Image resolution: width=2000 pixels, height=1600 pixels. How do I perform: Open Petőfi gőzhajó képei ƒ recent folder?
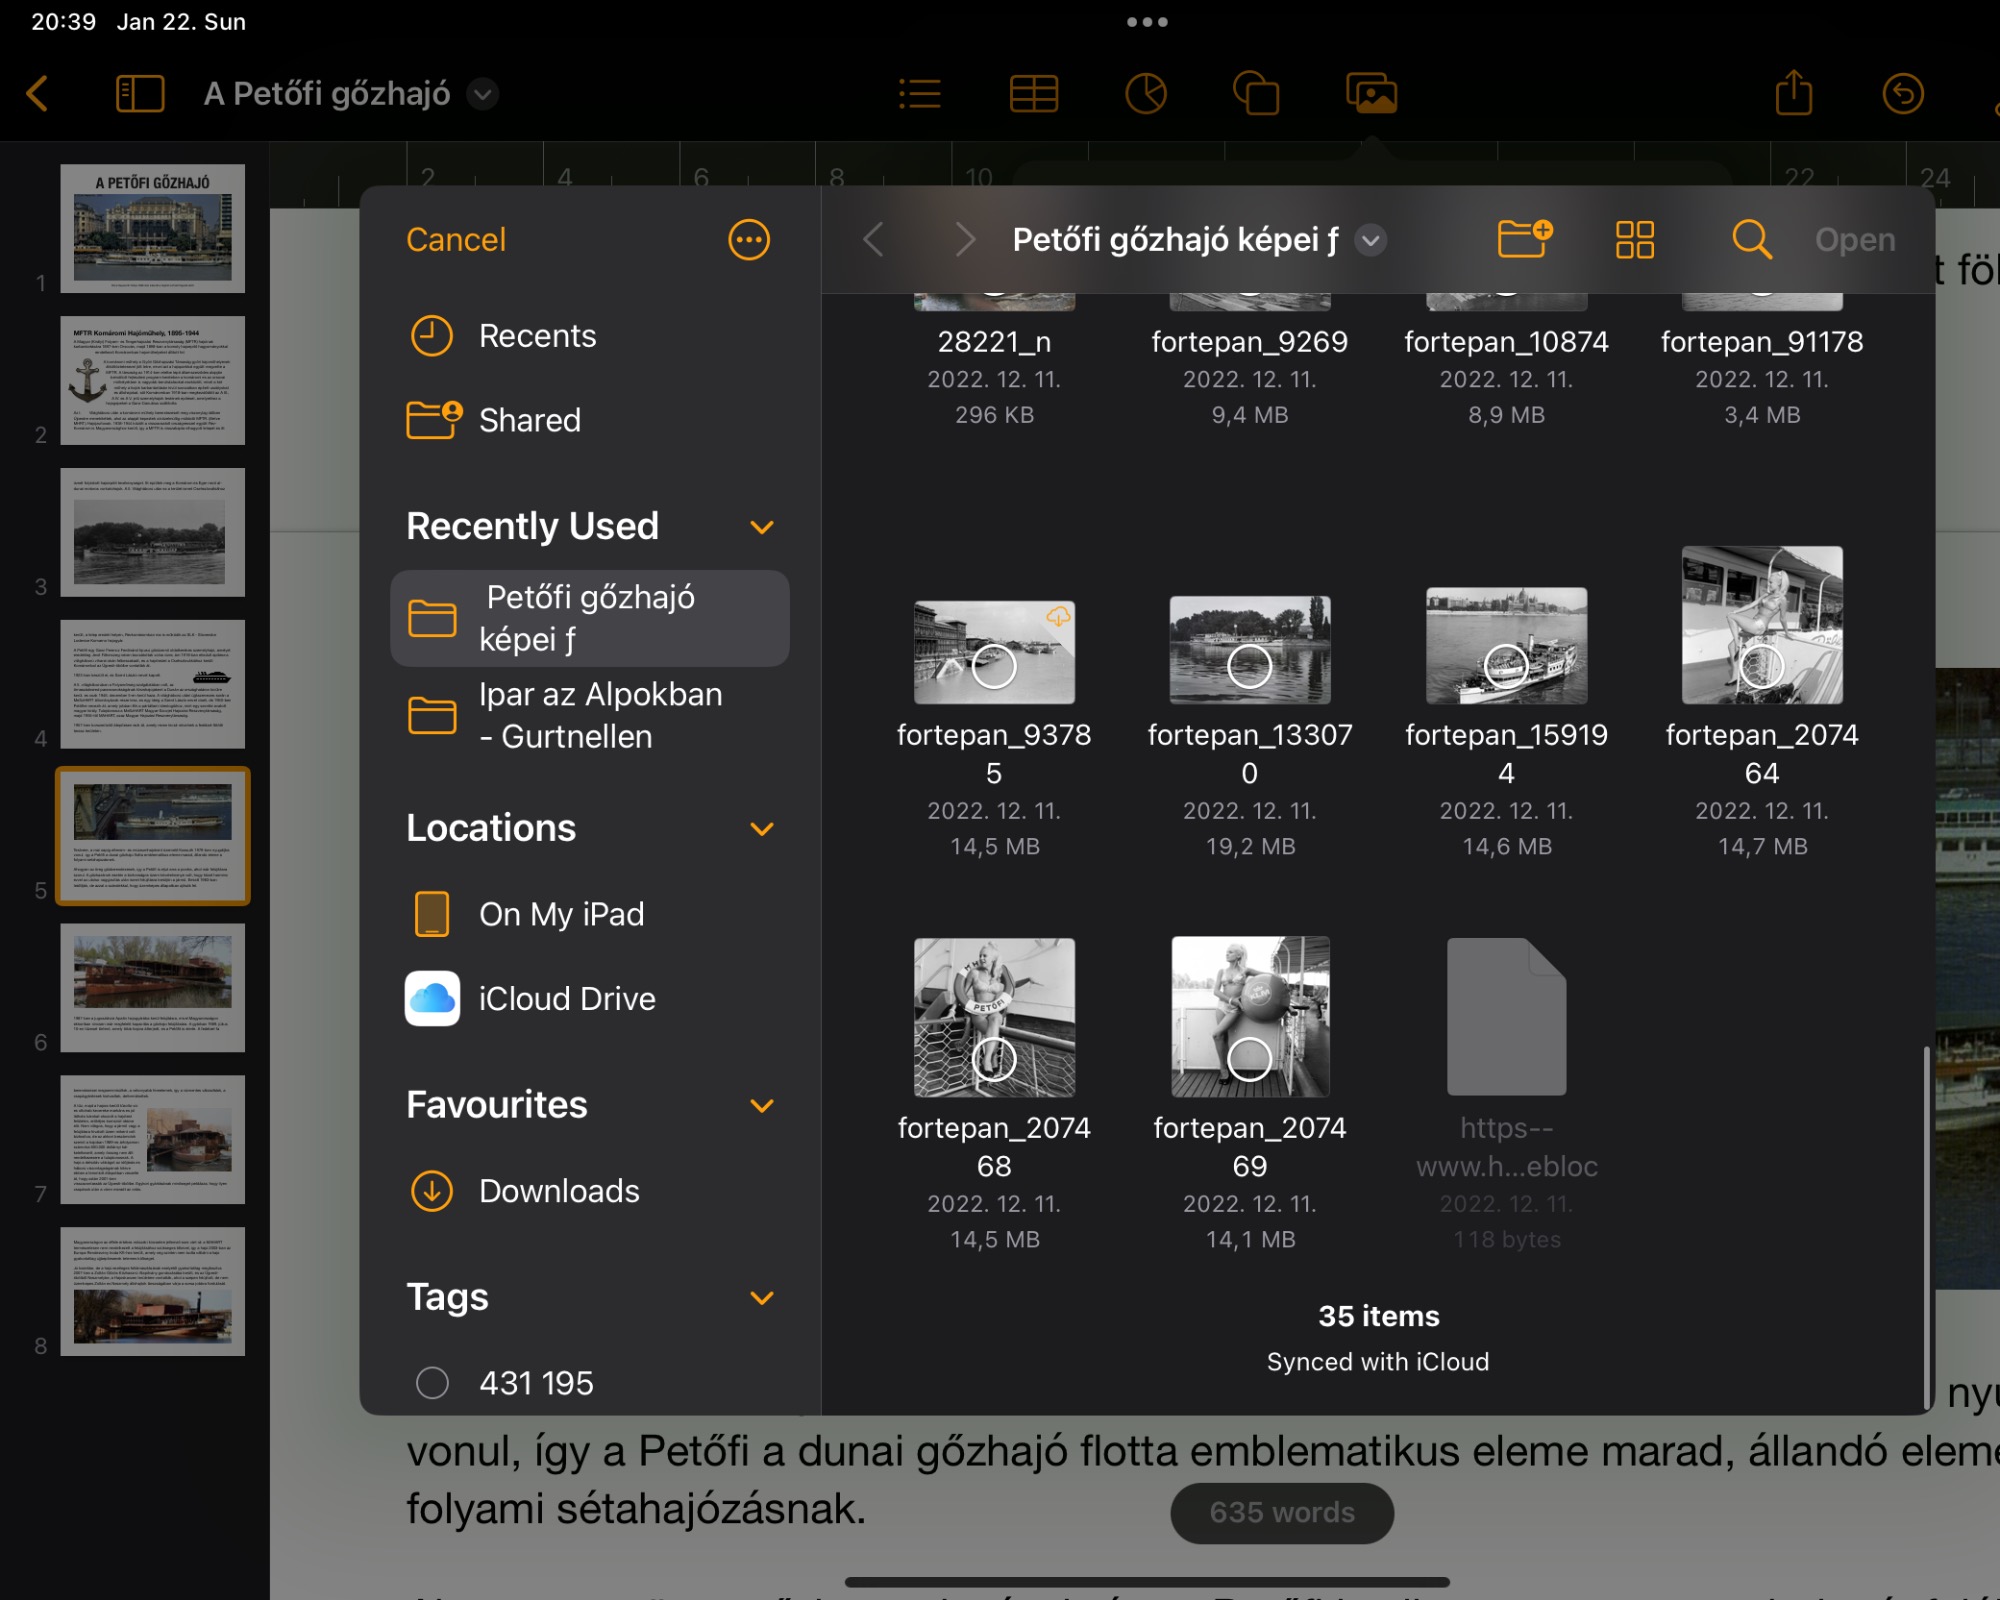coord(590,618)
